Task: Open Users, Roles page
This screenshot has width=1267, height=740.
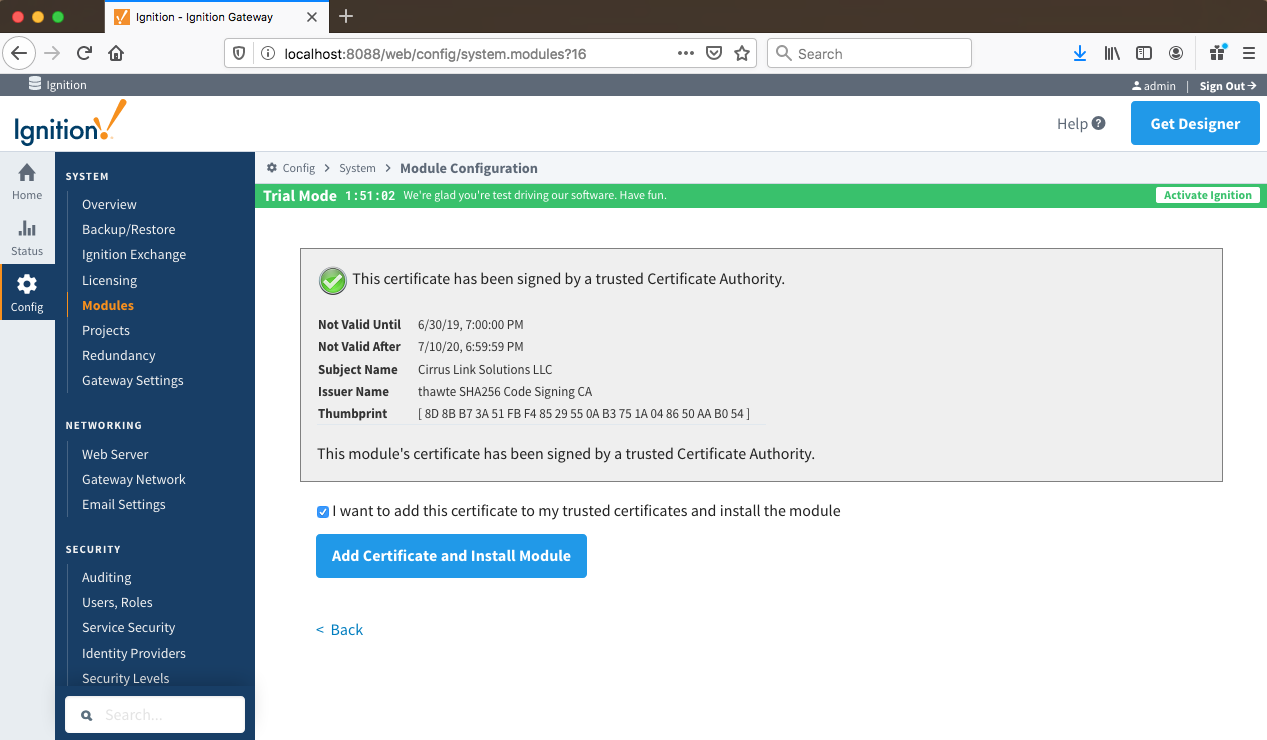Action: pyautogui.click(x=117, y=602)
